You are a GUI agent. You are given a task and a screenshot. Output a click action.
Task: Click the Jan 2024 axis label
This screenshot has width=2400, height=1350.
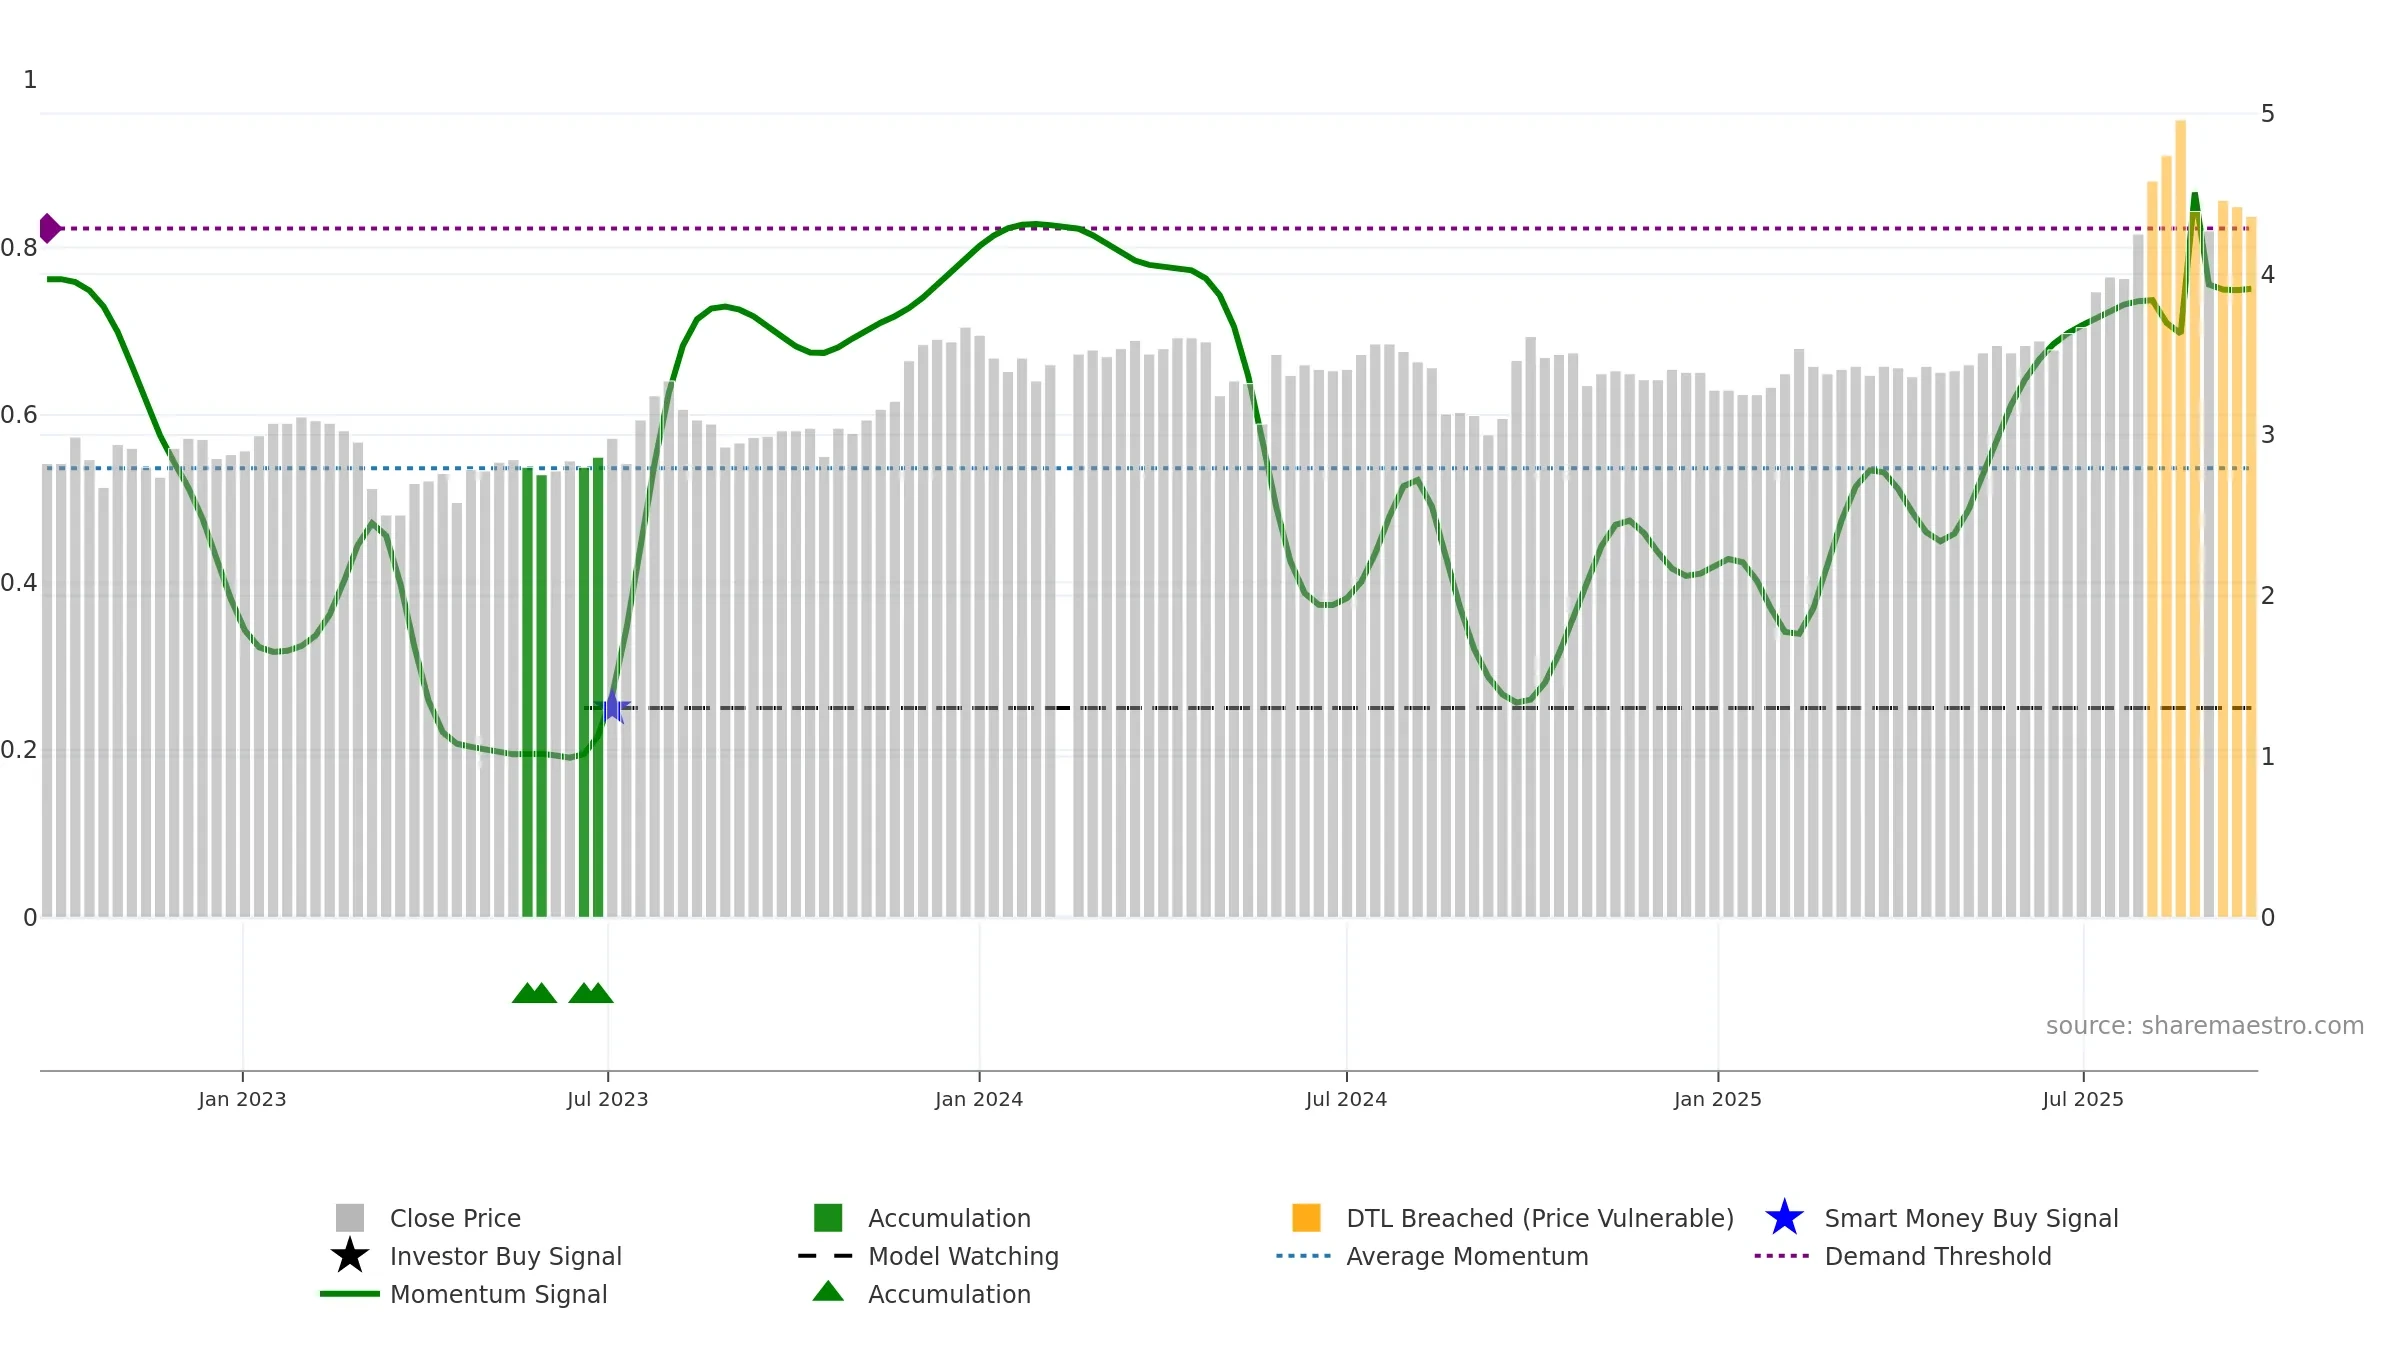(x=979, y=1100)
